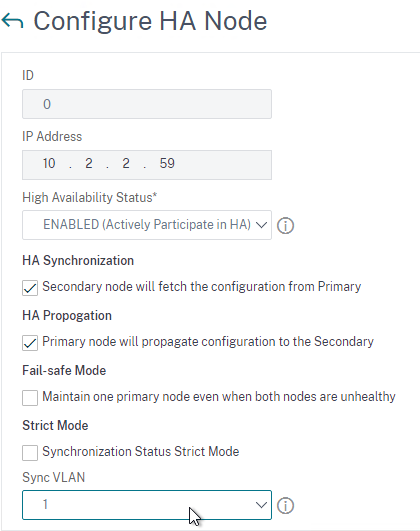Select the last IP octet 59
Screen dimensions: 420x531
pyautogui.click(x=167, y=164)
